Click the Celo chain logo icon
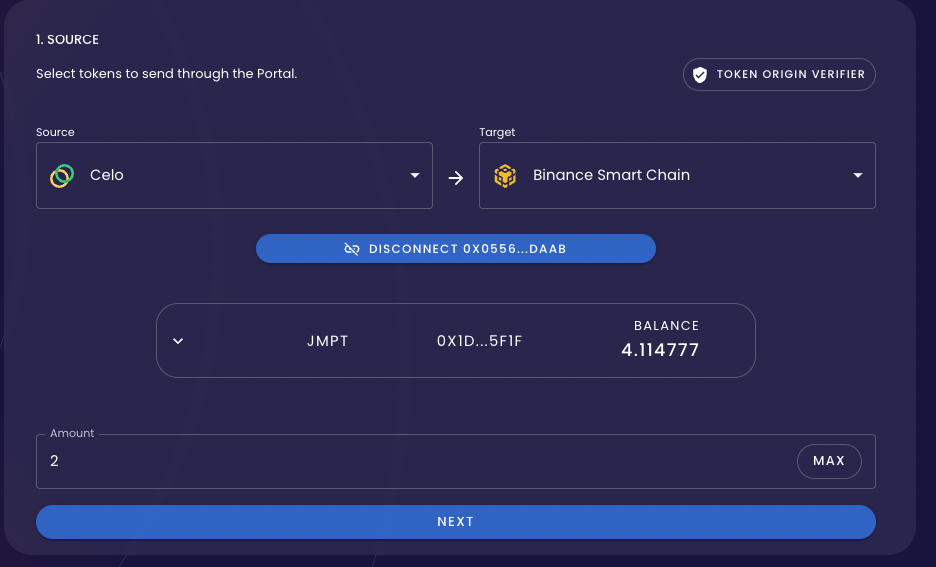This screenshot has height=567, width=936. [x=62, y=175]
